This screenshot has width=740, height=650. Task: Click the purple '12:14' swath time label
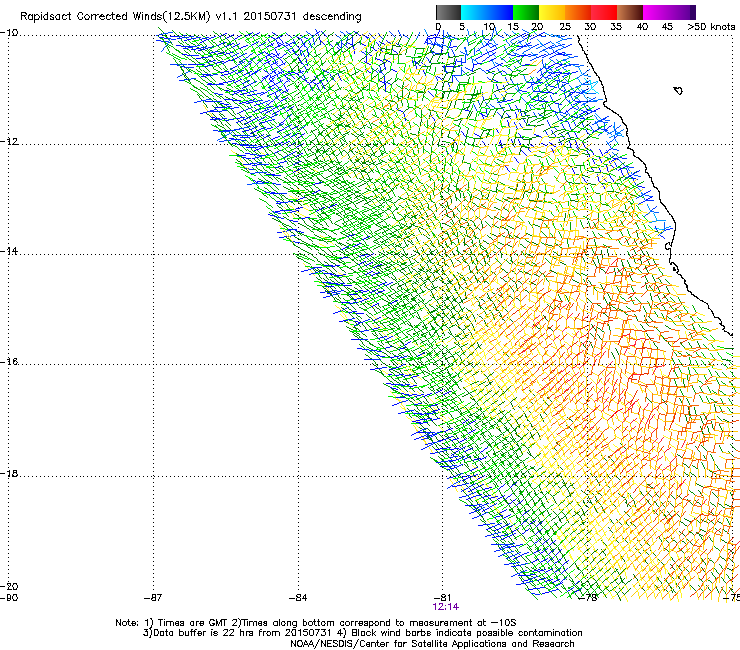446,607
